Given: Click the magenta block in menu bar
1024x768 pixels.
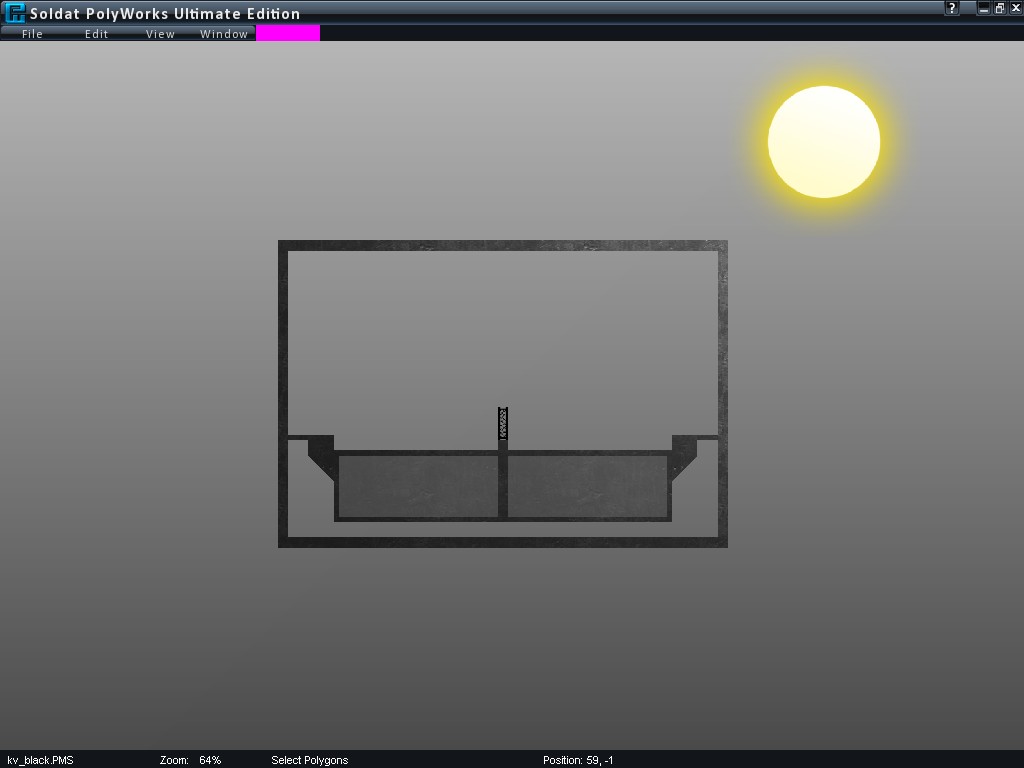Looking at the screenshot, I should [288, 33].
